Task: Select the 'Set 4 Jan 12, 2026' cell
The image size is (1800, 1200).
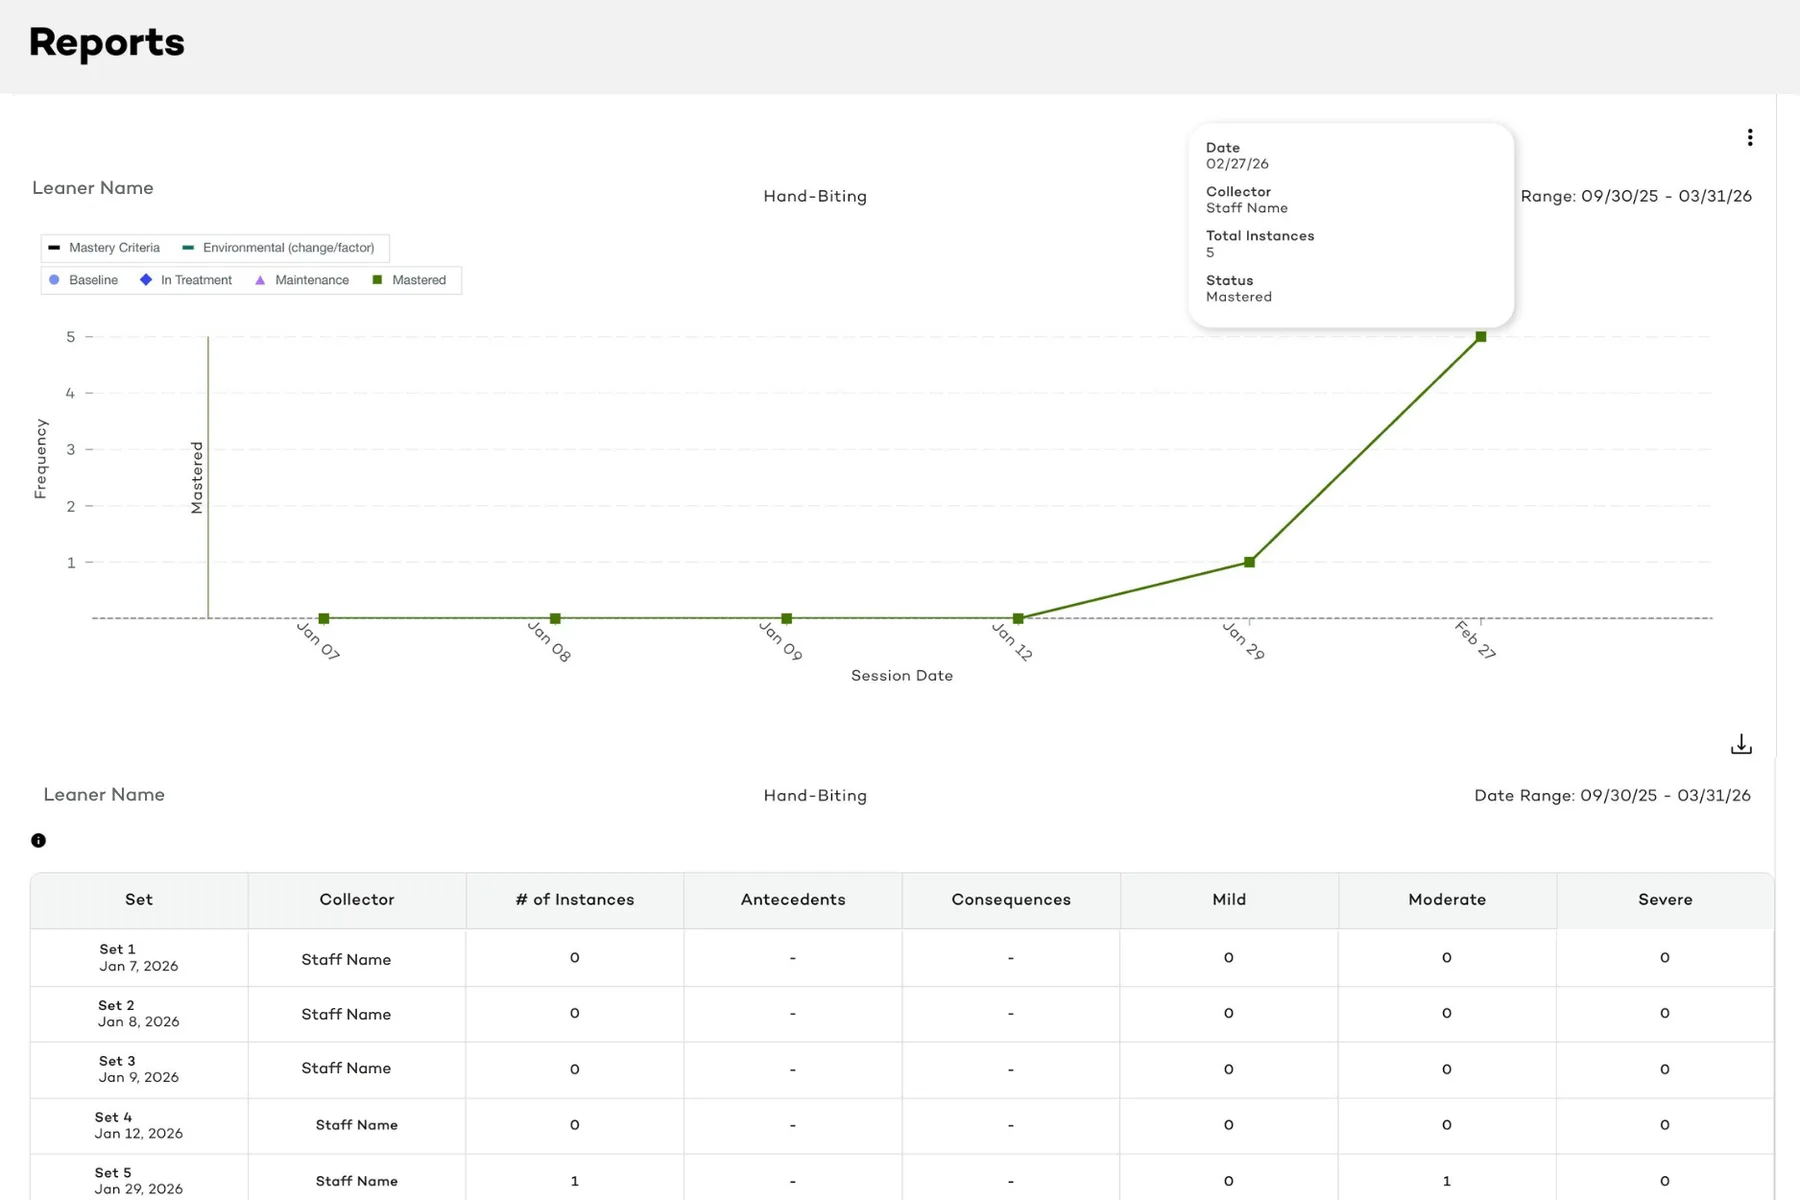Action: (x=139, y=1126)
